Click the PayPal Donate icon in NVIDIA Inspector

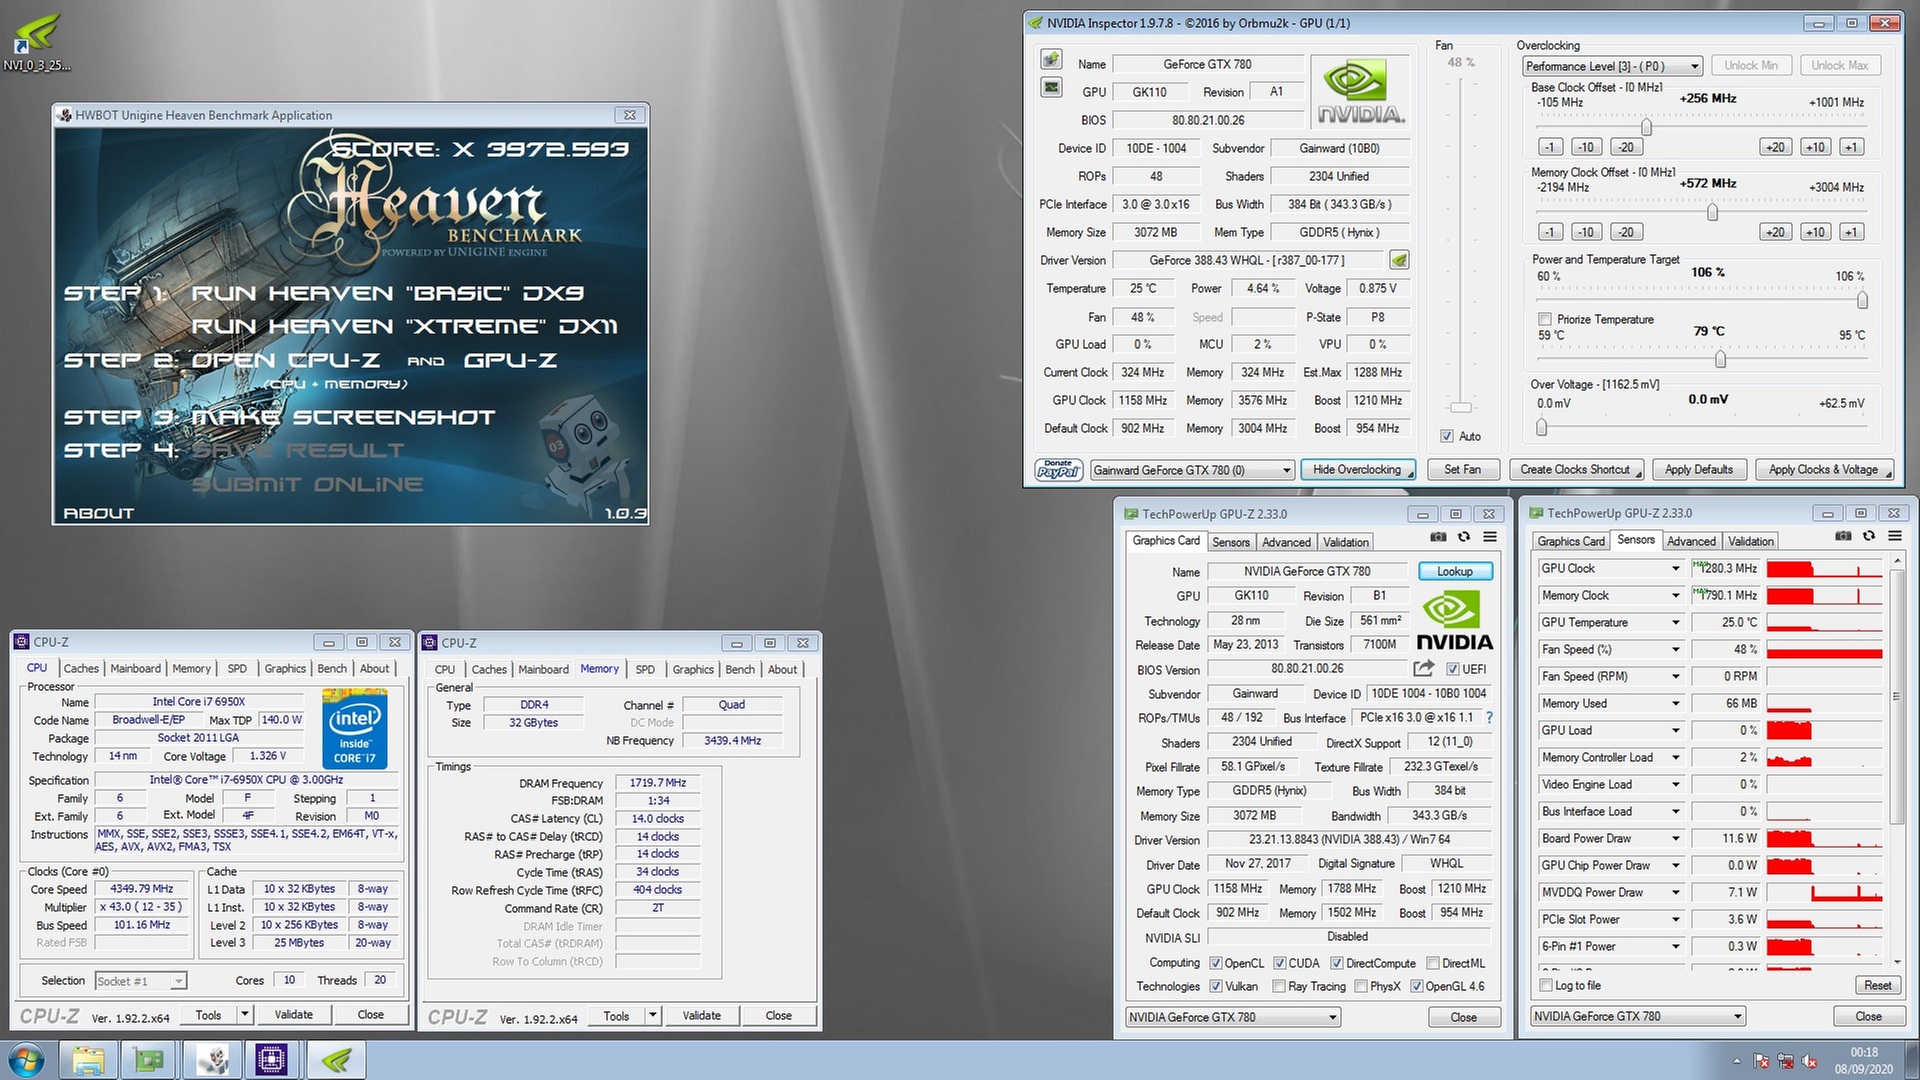click(x=1058, y=470)
